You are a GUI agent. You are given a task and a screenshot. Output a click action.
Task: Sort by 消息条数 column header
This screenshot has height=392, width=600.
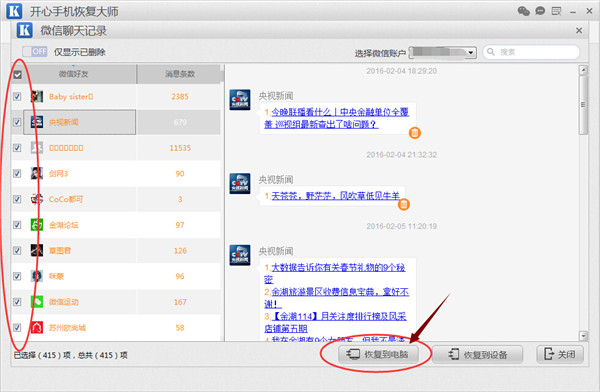point(180,74)
